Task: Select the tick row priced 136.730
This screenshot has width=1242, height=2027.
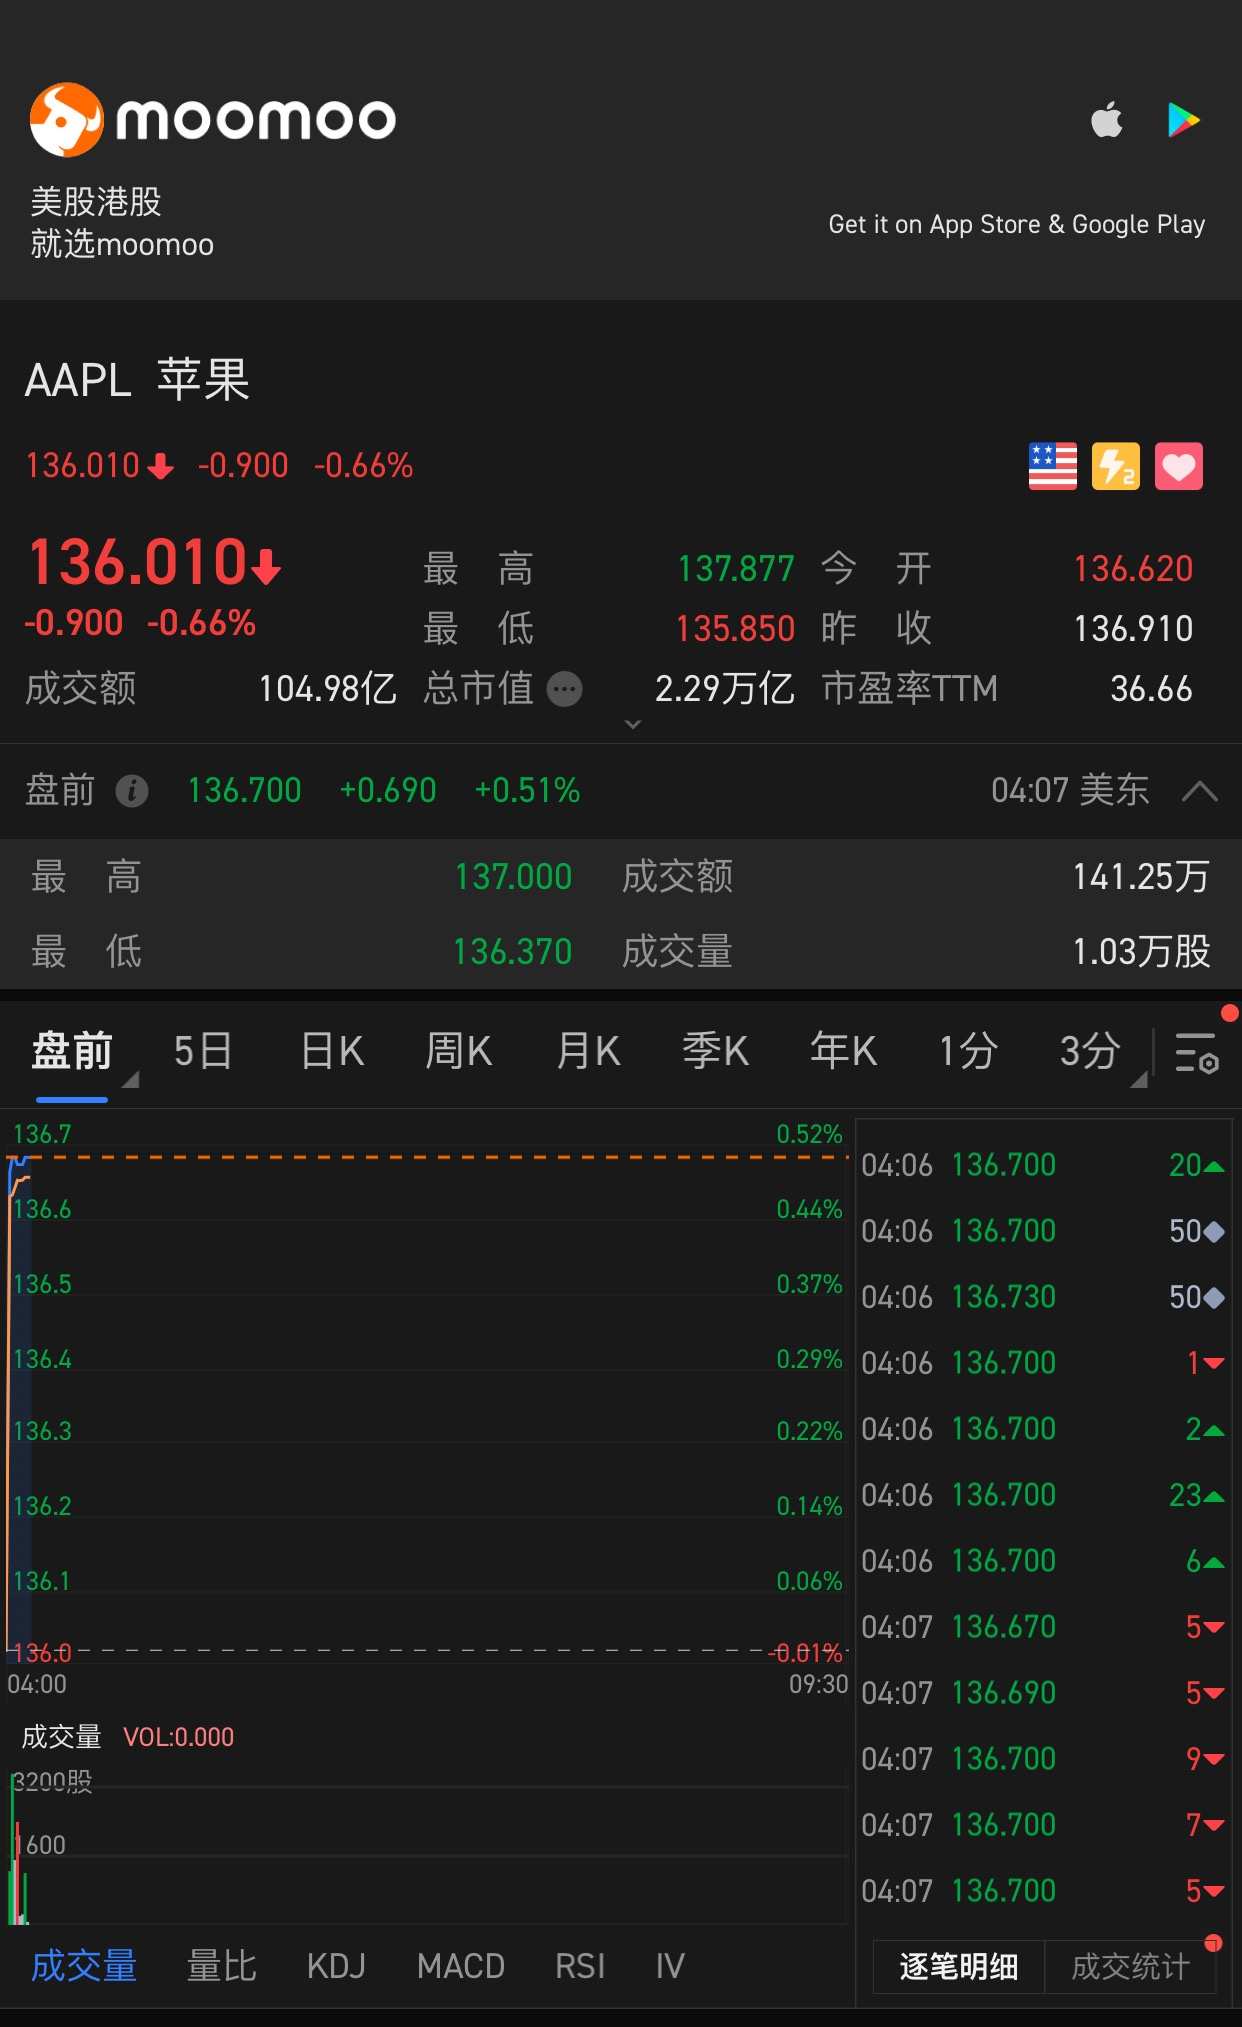Action: click(x=1043, y=1297)
